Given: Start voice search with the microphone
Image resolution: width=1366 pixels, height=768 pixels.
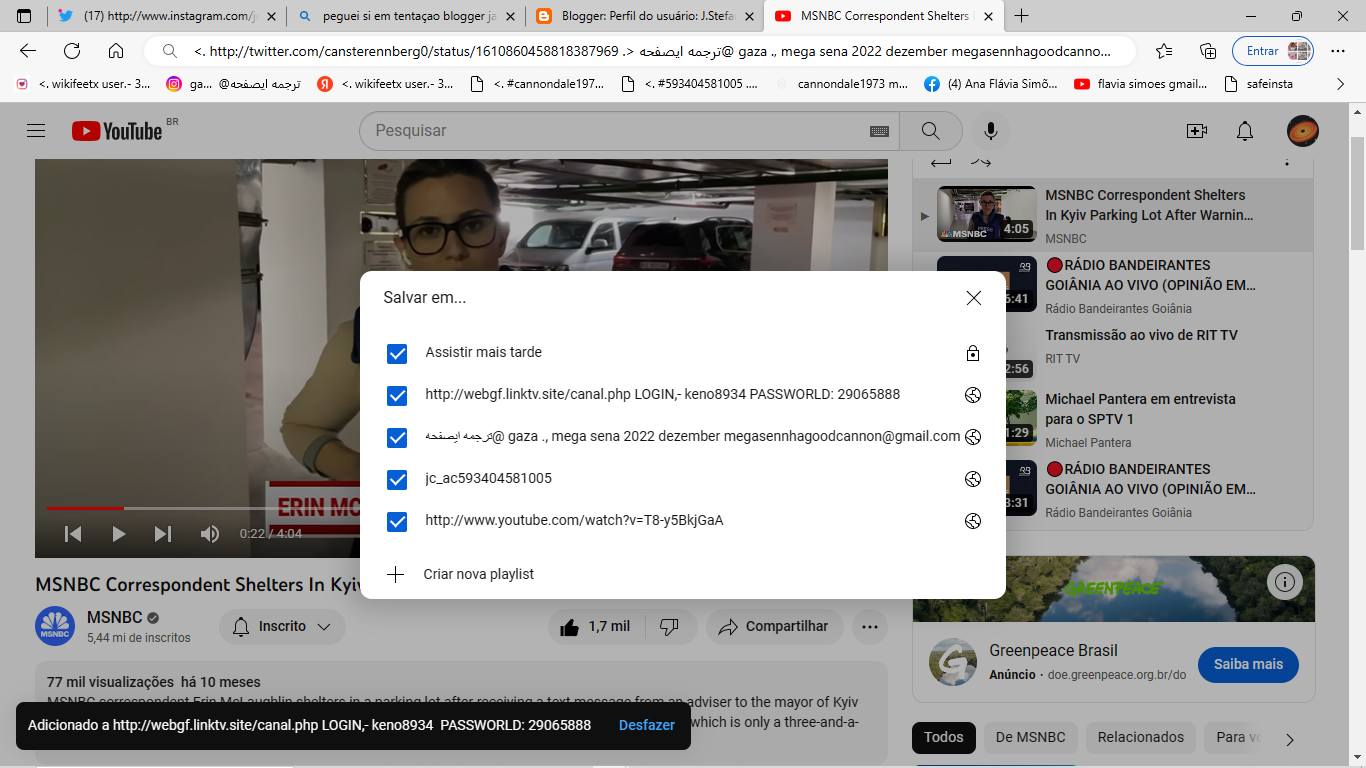Looking at the screenshot, I should tap(990, 131).
